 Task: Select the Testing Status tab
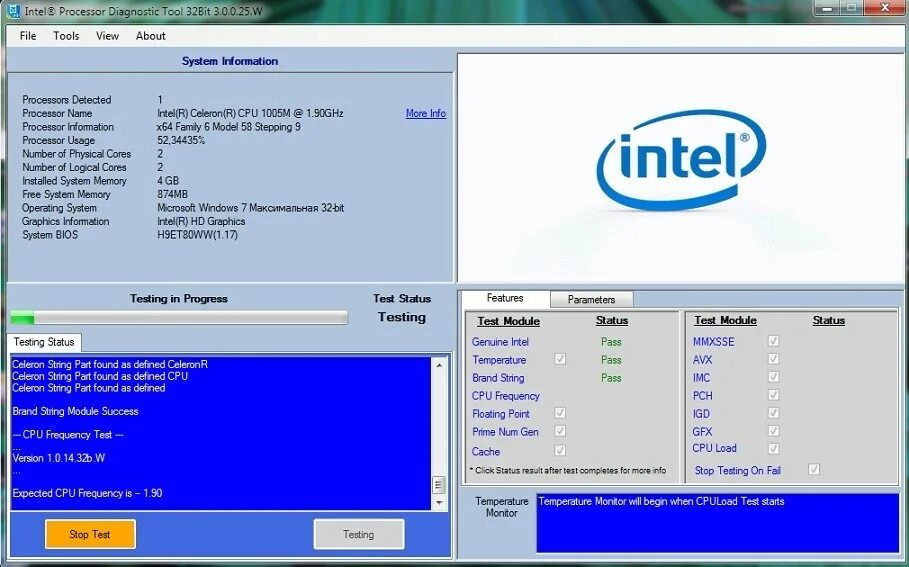(x=44, y=342)
